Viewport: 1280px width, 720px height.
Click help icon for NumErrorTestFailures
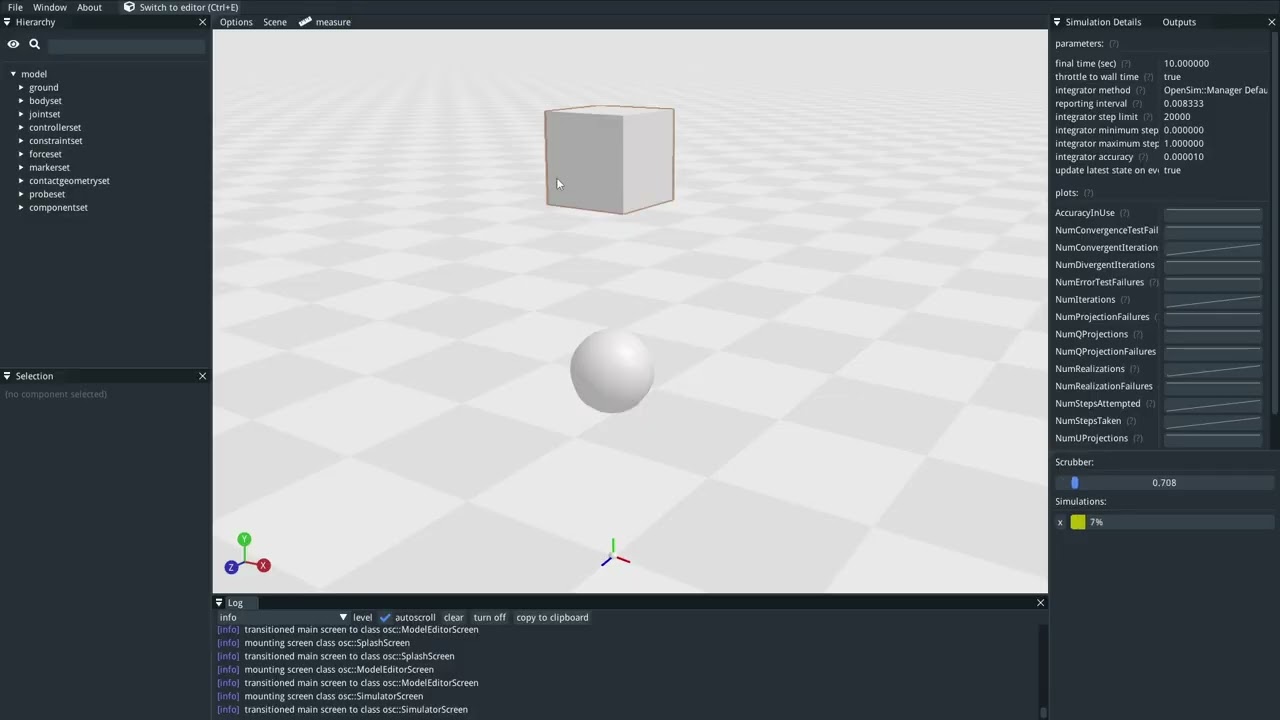(x=1153, y=283)
